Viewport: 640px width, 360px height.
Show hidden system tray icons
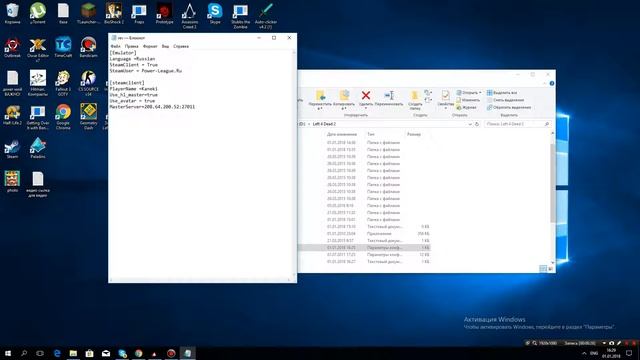pos(584,353)
